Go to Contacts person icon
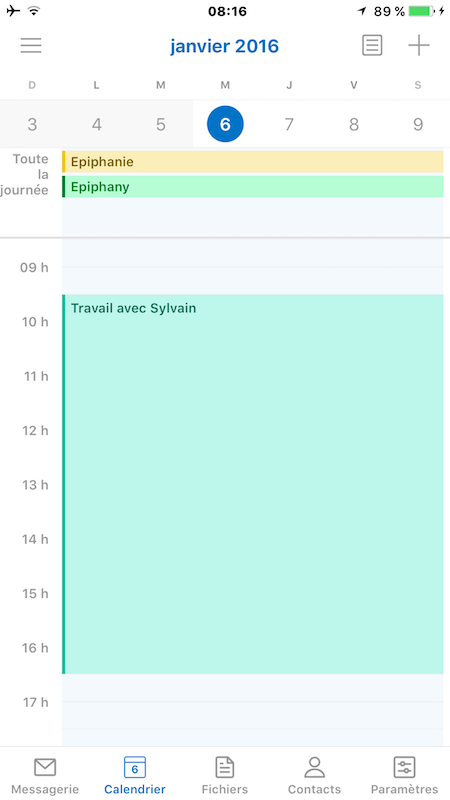The width and height of the screenshot is (450, 800). click(314, 767)
